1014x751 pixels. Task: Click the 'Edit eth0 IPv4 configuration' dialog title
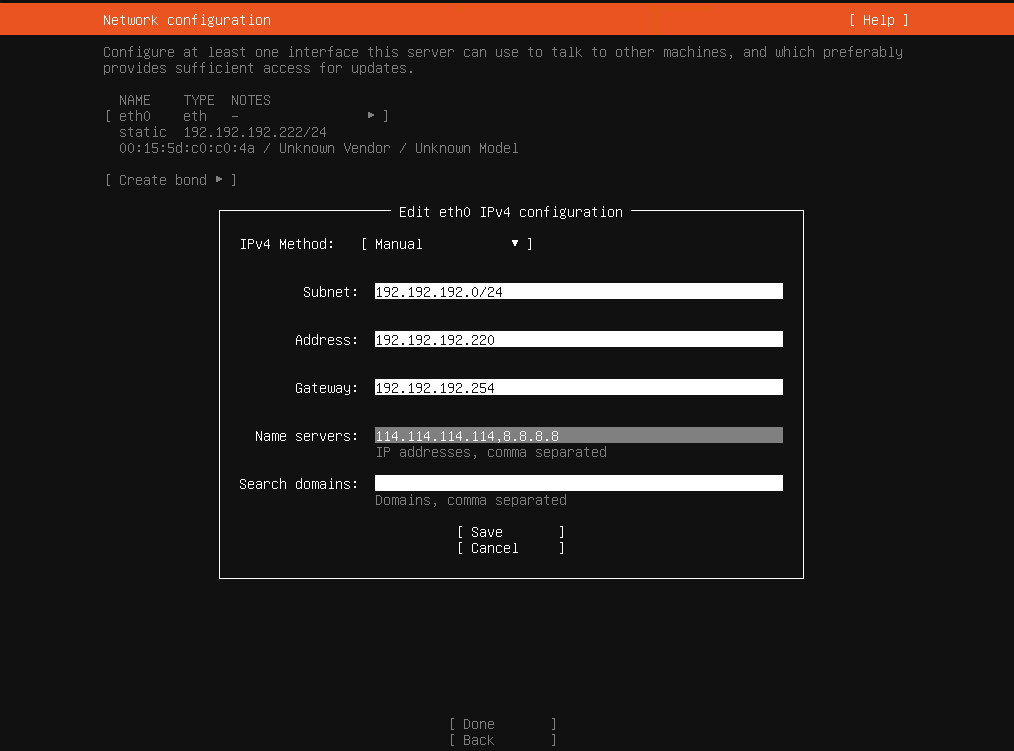510,212
